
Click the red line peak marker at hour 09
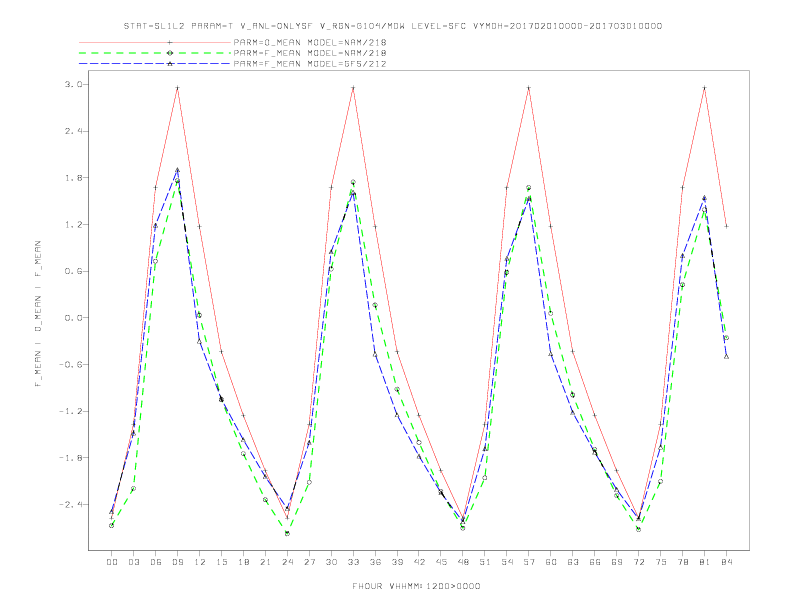(x=177, y=88)
